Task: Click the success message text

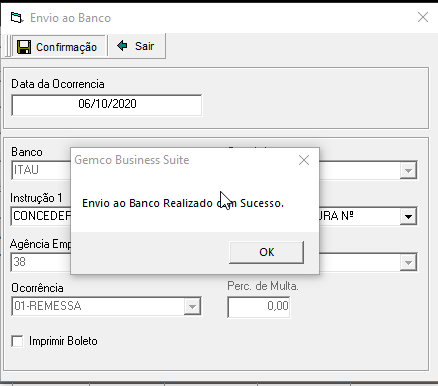Action: (183, 203)
